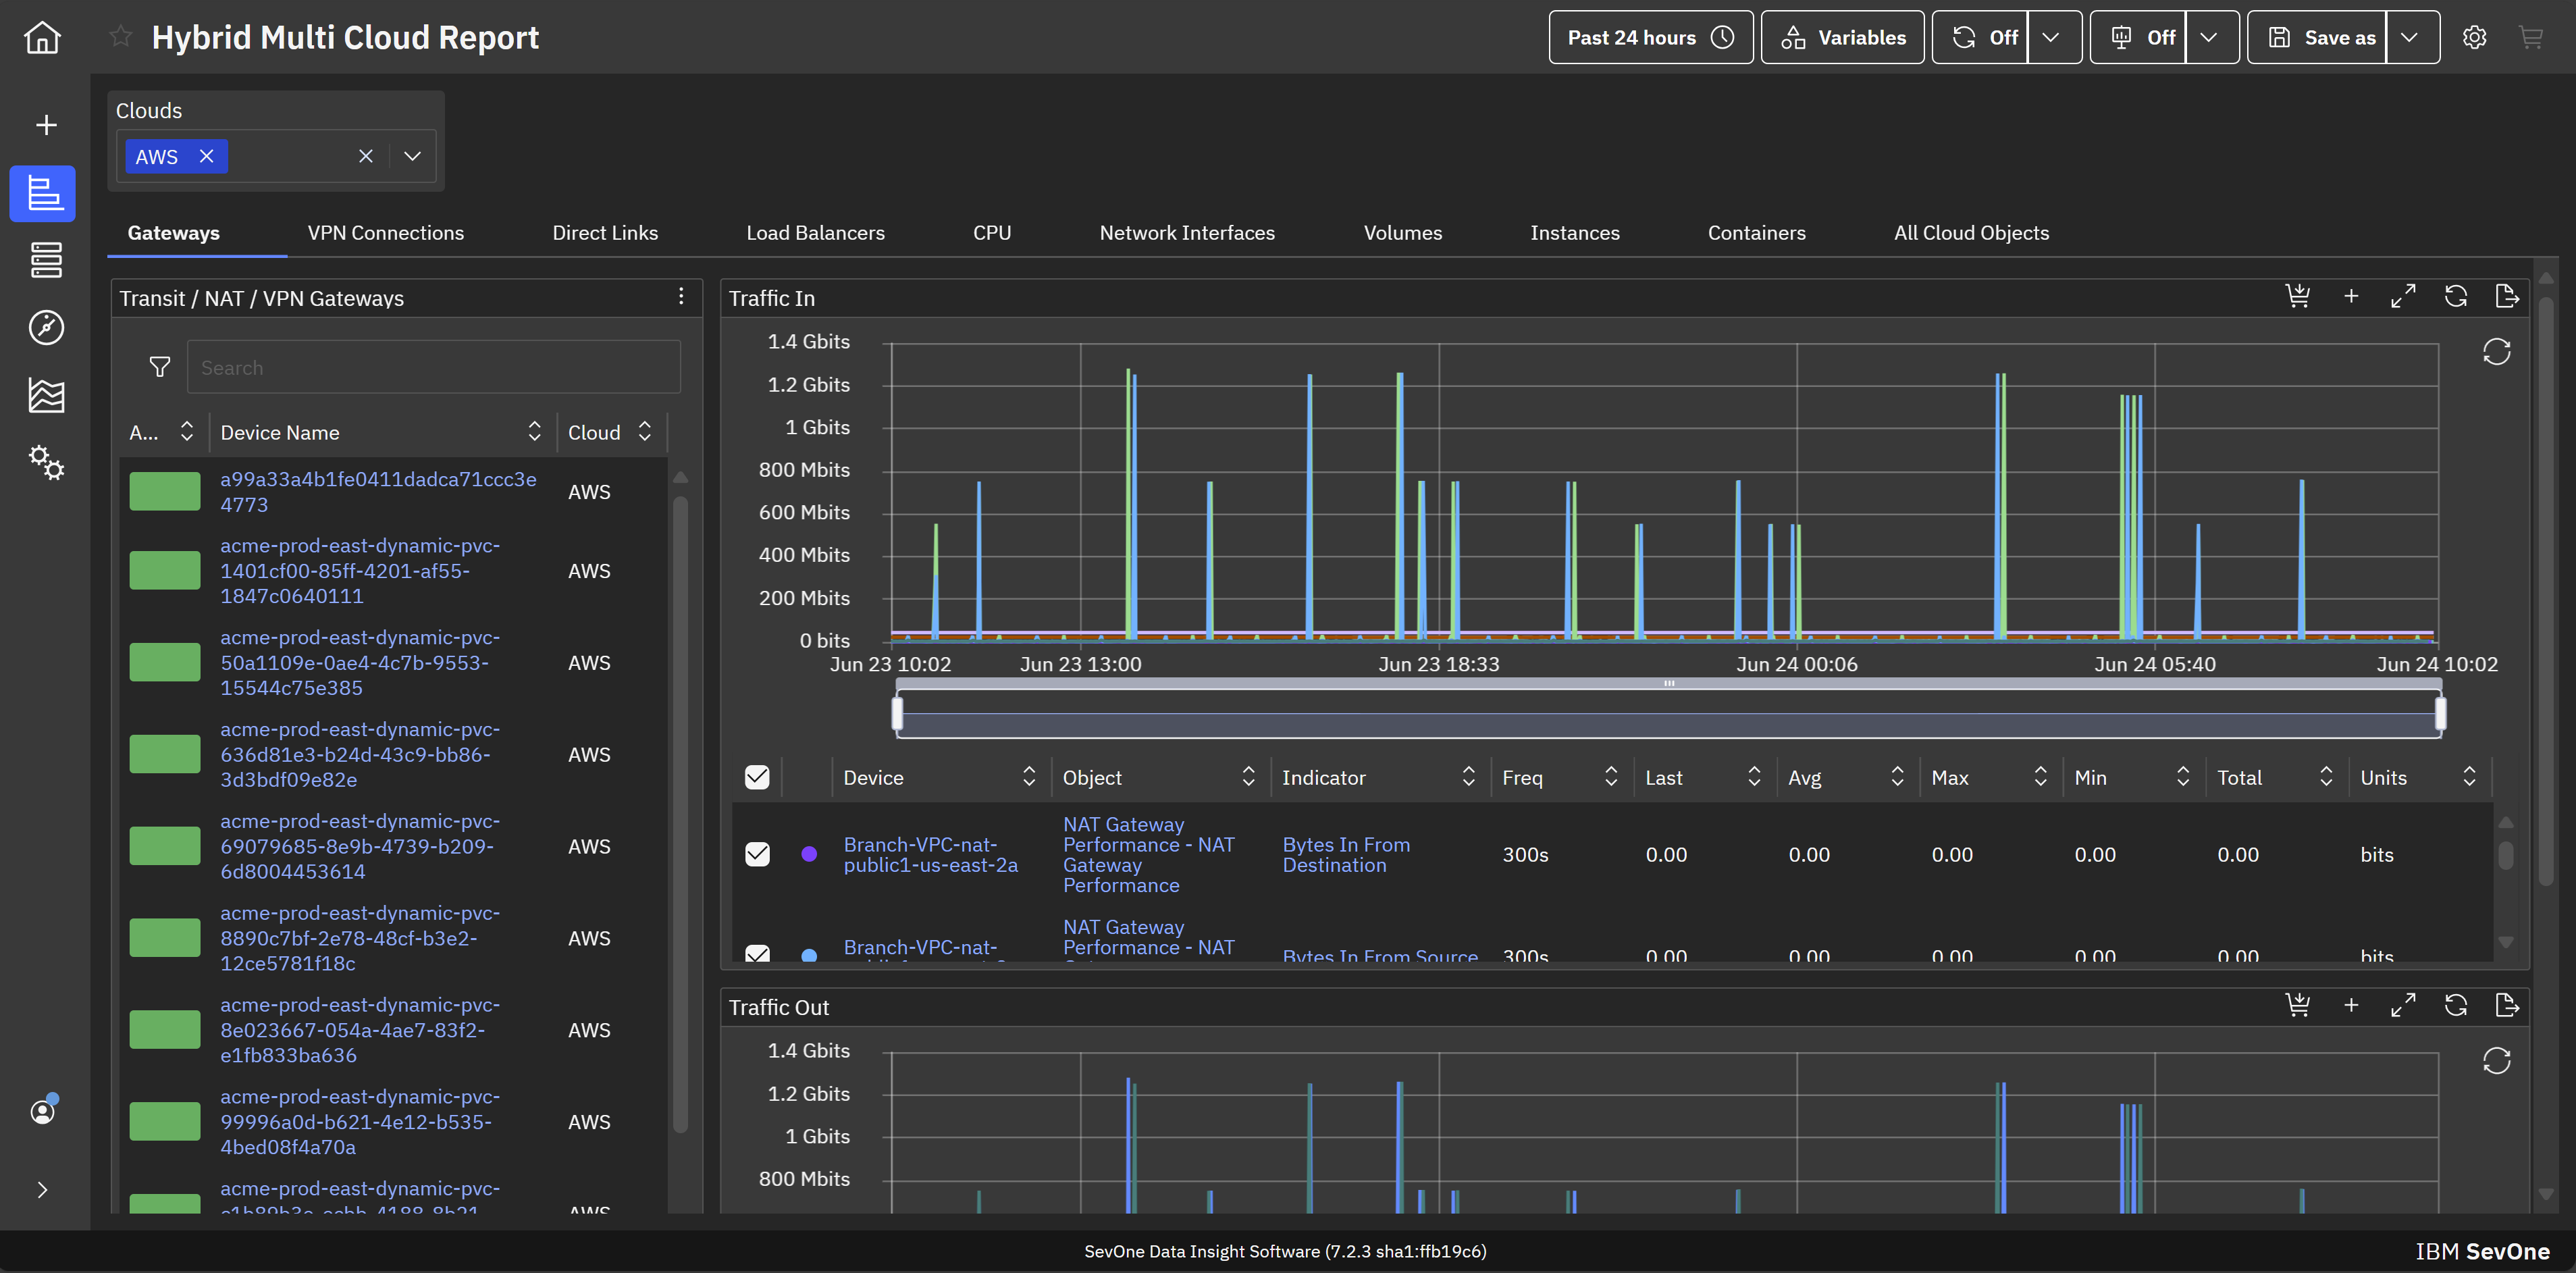Open report settings gear icon
2576x1273 pixels.
pyautogui.click(x=2474, y=38)
